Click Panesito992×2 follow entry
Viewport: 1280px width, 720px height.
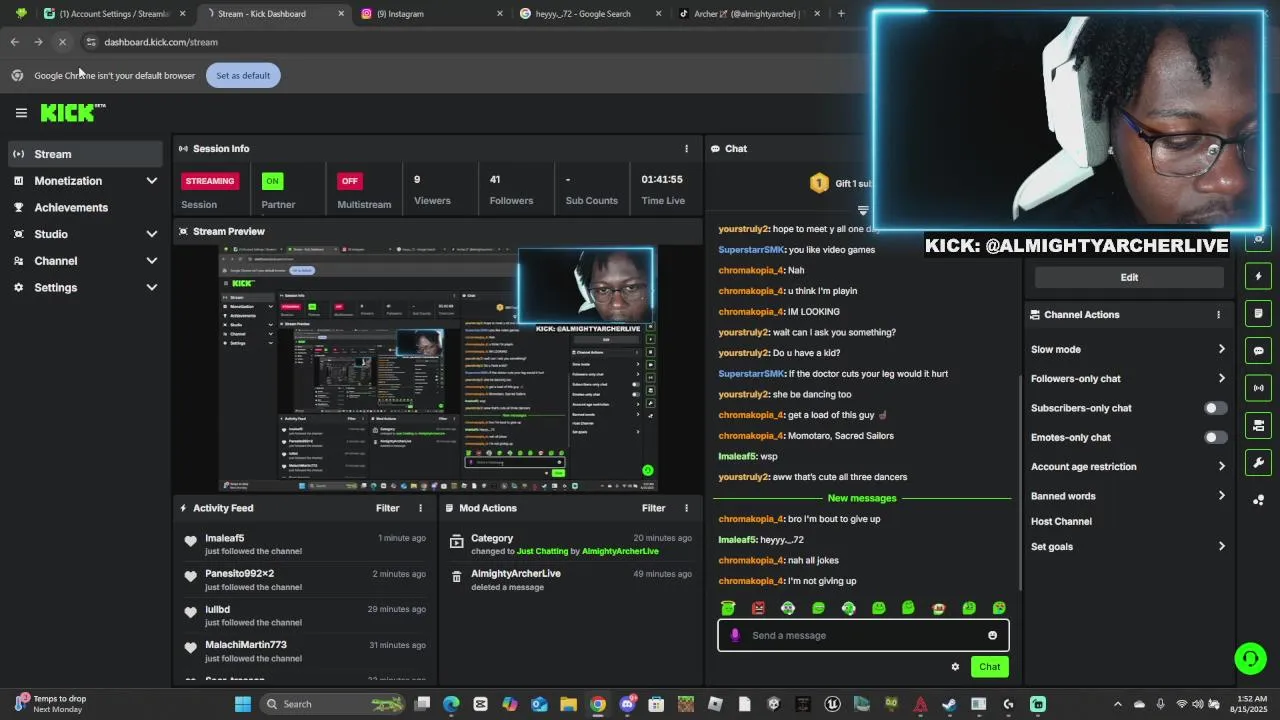pos(305,580)
